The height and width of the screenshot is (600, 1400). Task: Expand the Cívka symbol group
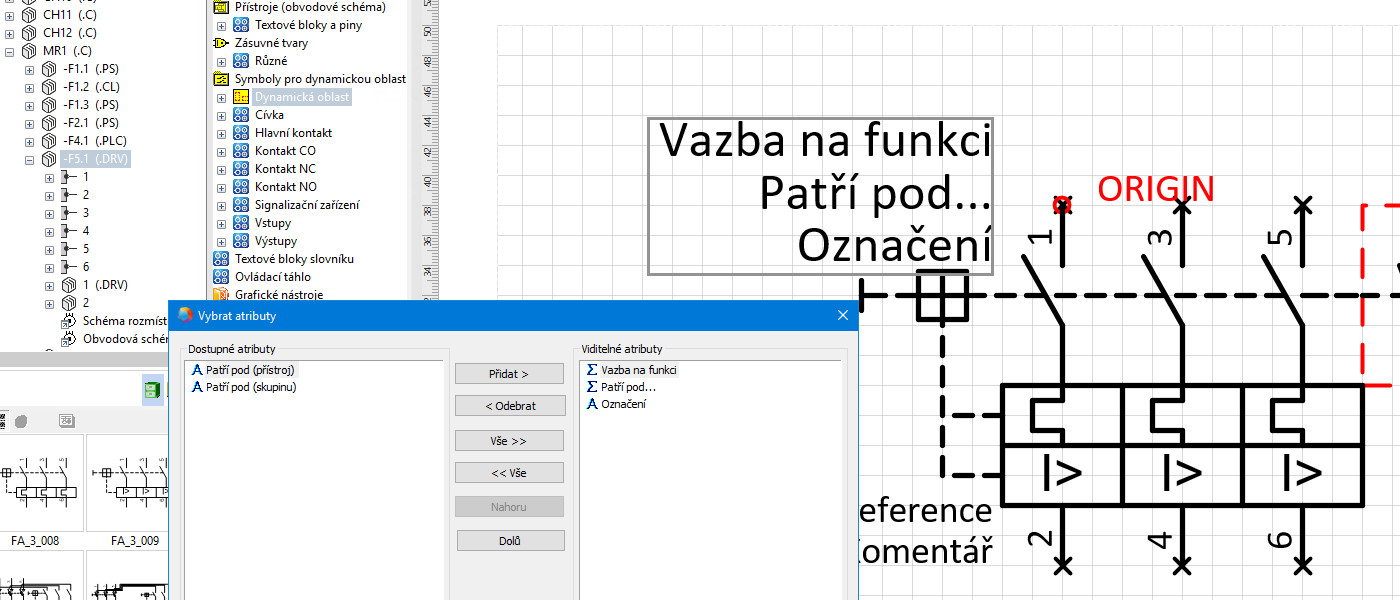click(x=221, y=115)
